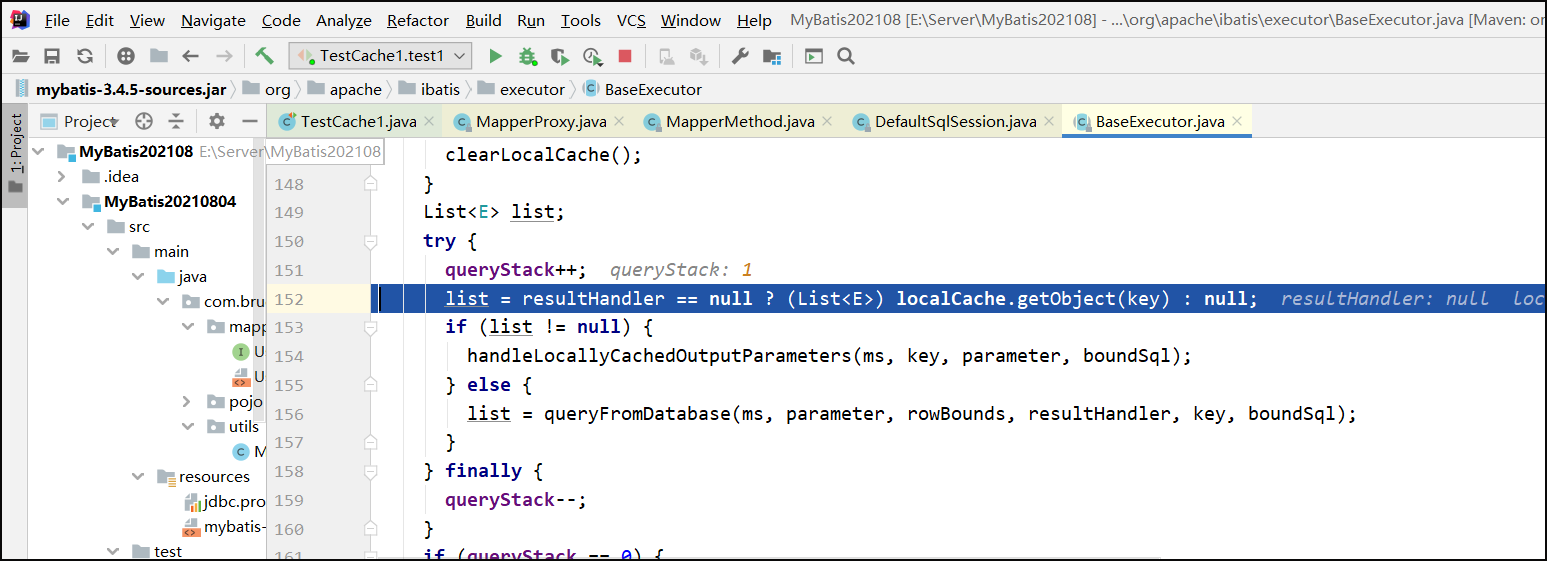The image size is (1547, 561).
Task: Collapse the MyBatis202108 root node
Action: 39,152
